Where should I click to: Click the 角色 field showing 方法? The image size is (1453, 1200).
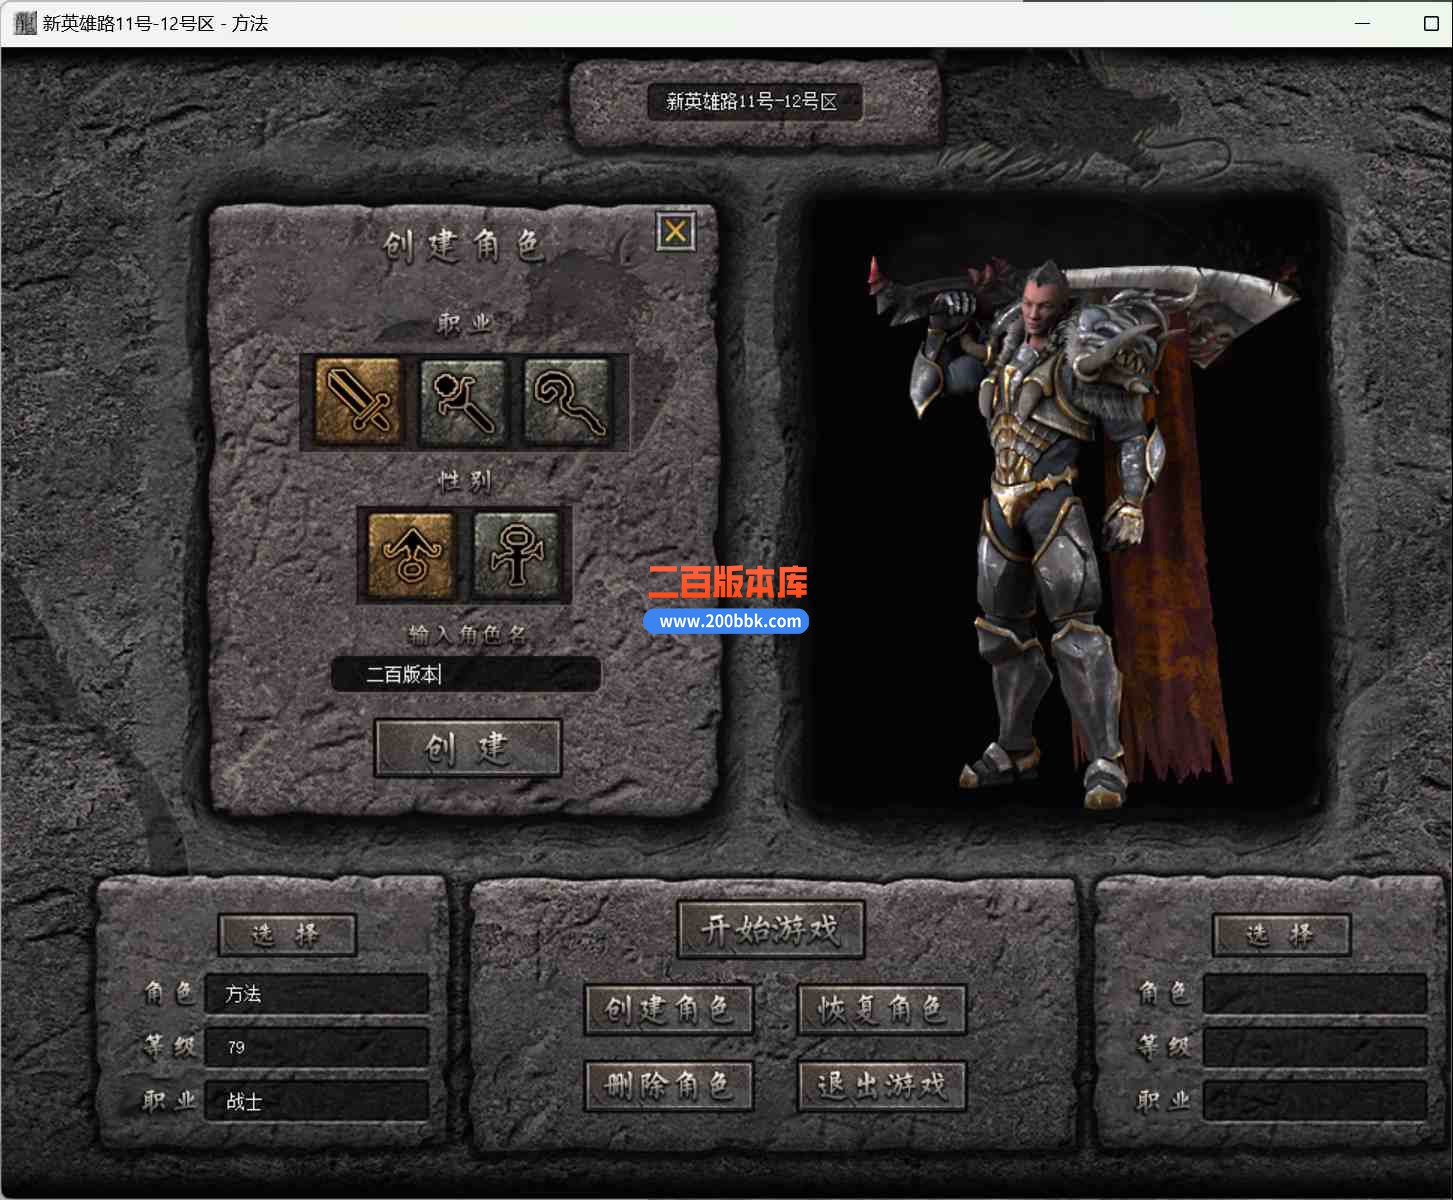[x=316, y=994]
